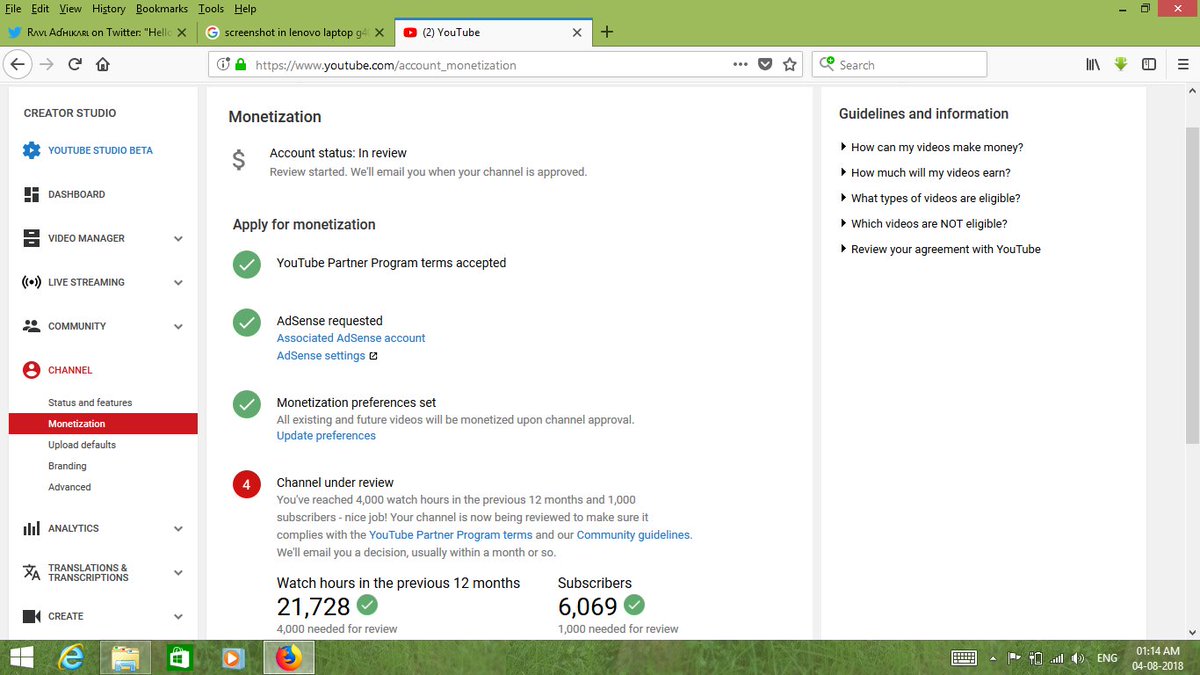
Task: Click the green site security padlock
Action: 240,64
